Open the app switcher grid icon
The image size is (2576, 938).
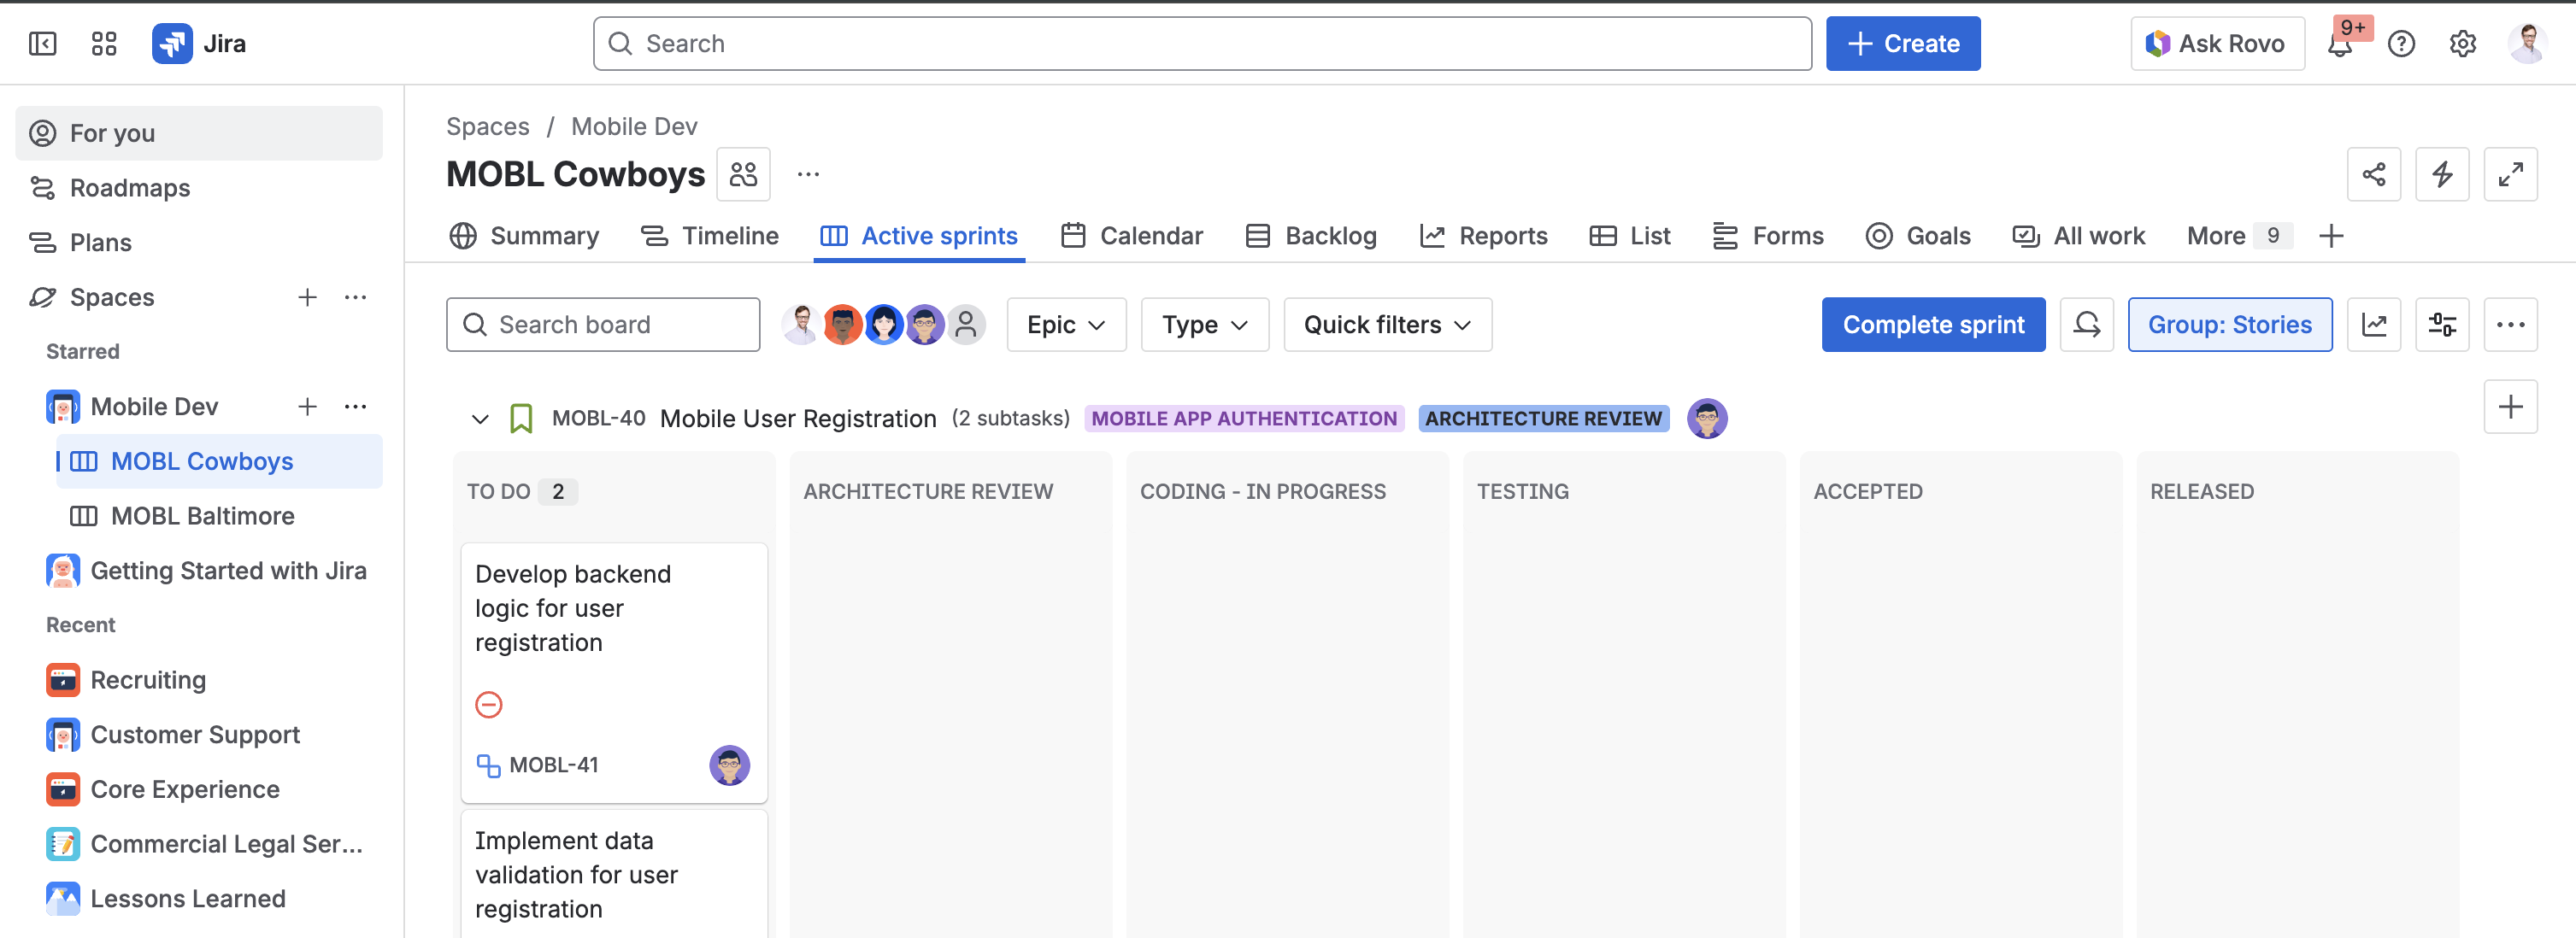(x=103, y=43)
